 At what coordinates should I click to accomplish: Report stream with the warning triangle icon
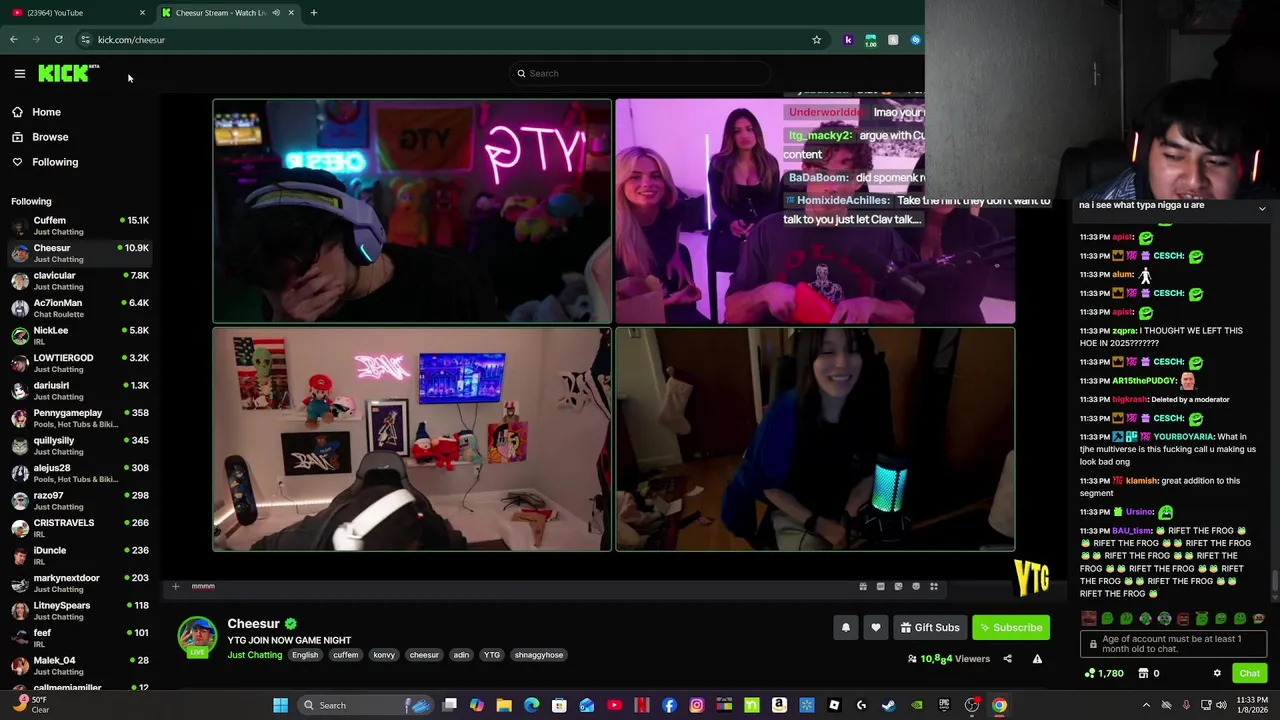click(1037, 659)
